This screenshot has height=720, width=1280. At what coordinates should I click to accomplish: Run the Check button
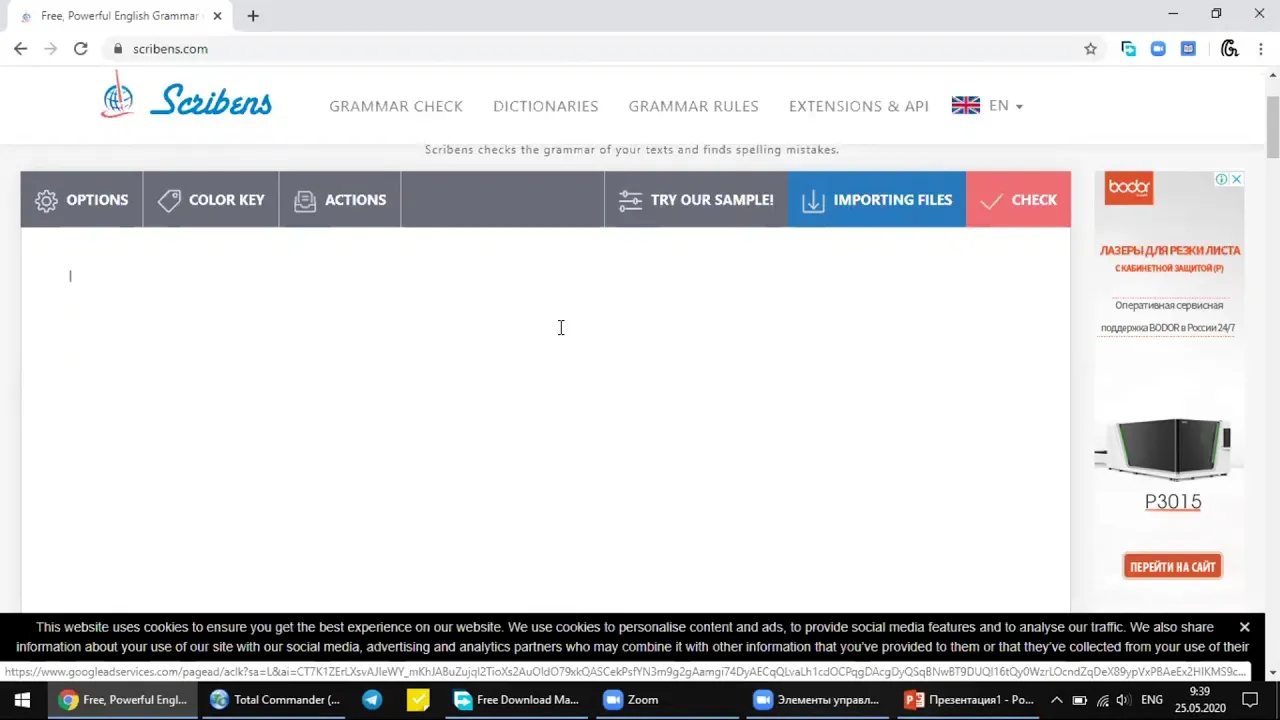click(1018, 199)
